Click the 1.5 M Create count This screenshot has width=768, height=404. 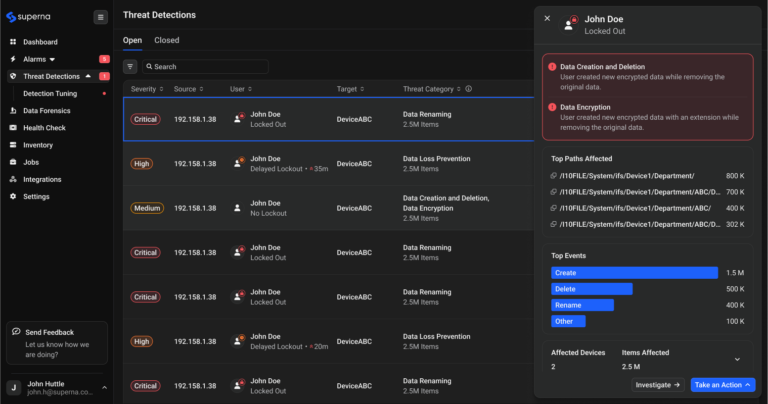pyautogui.click(x=735, y=273)
